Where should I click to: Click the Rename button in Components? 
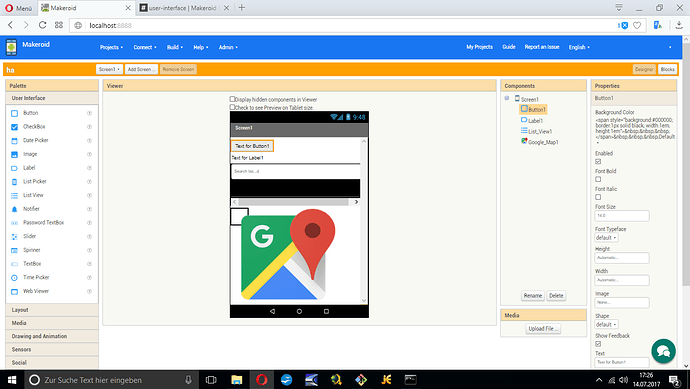(x=532, y=296)
